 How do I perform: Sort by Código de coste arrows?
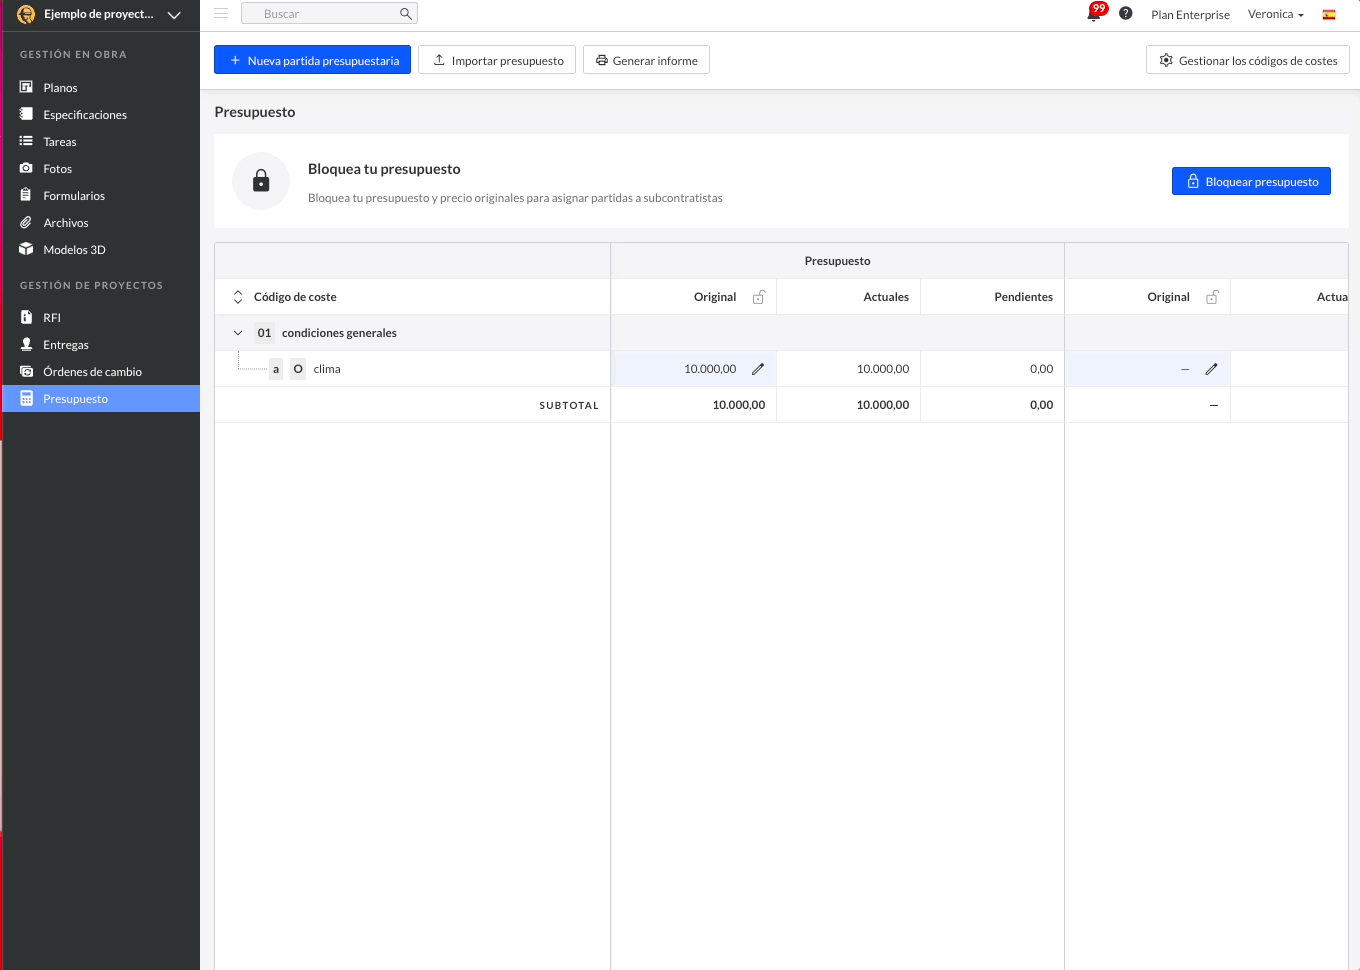pos(238,297)
